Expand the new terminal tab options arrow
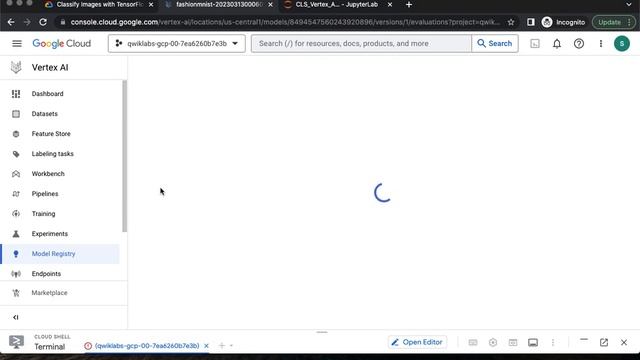Image resolution: width=640 pixels, height=360 pixels. (231, 346)
